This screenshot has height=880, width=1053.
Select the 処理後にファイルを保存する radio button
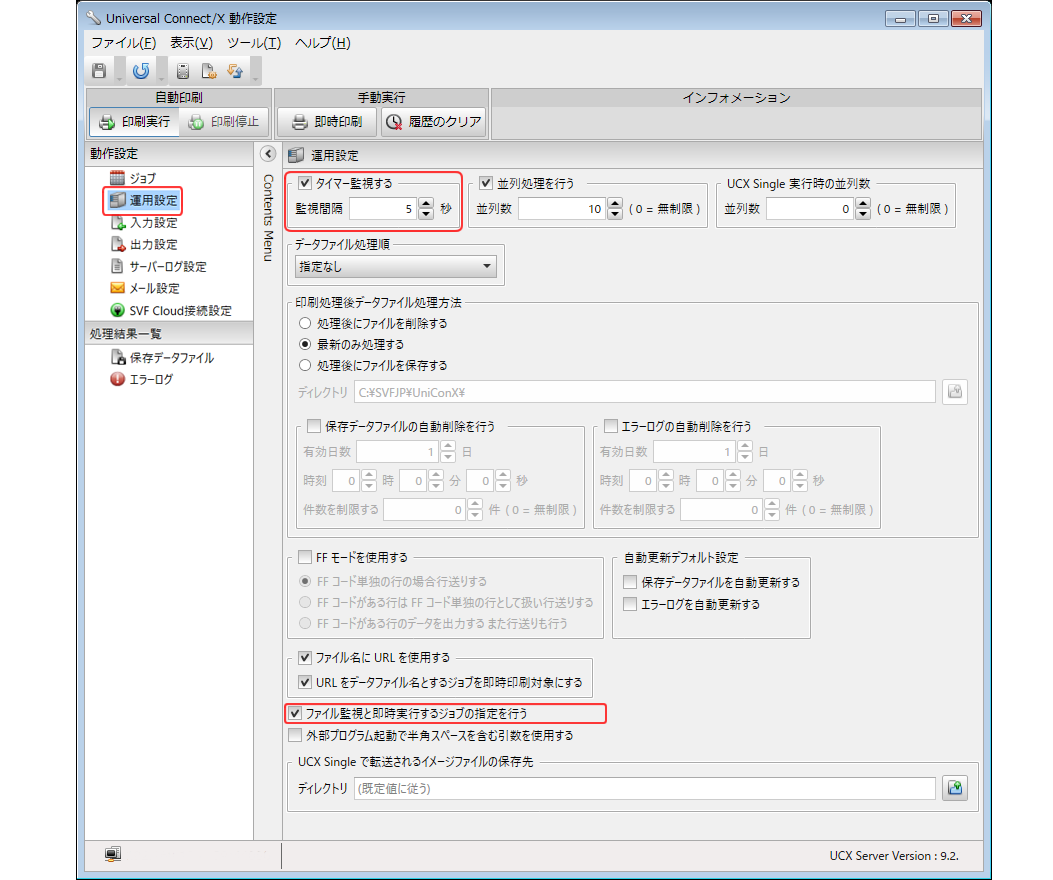click(x=305, y=365)
